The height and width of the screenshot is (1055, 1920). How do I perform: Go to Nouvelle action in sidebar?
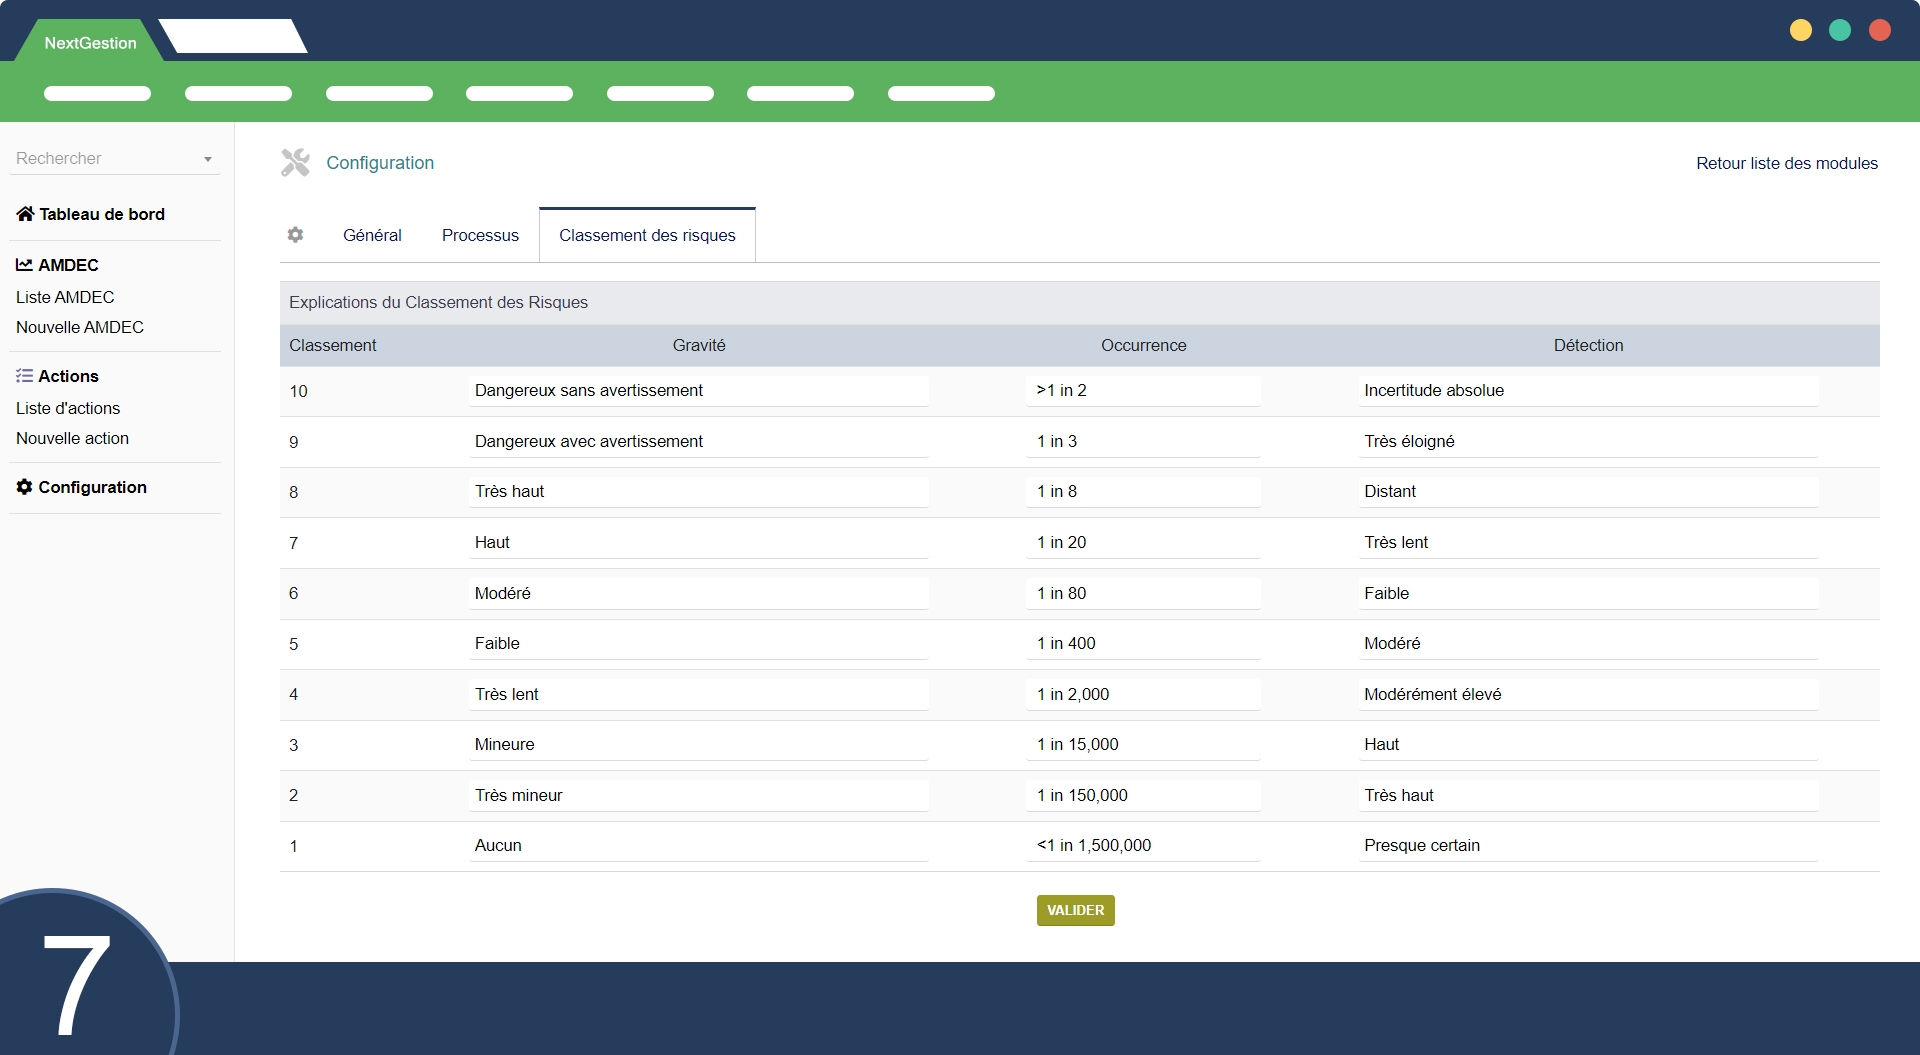pyautogui.click(x=72, y=438)
